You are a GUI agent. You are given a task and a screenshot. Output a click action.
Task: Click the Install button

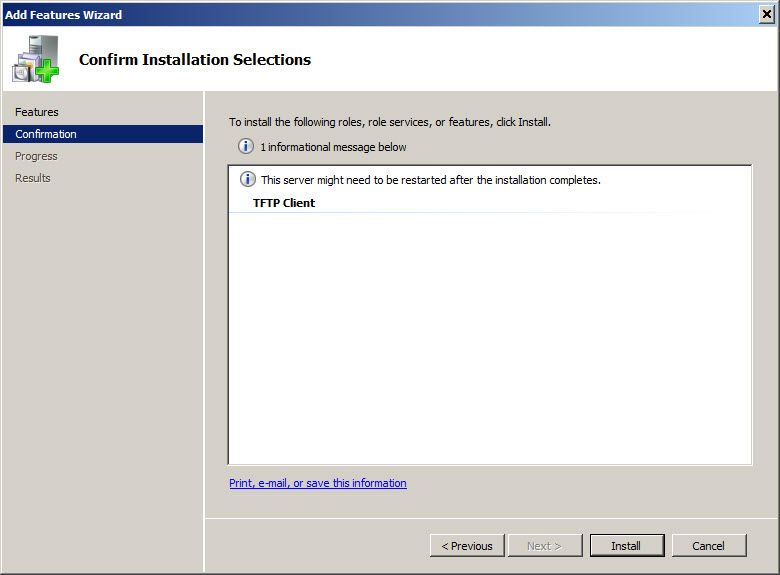(627, 546)
